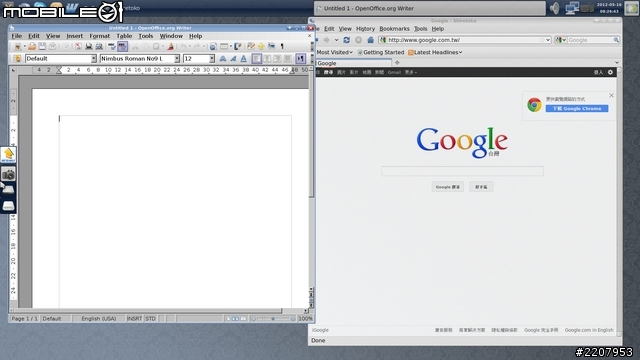This screenshot has height=360, width=640.
Task: Open a new tab with plus icon
Action: tap(397, 63)
